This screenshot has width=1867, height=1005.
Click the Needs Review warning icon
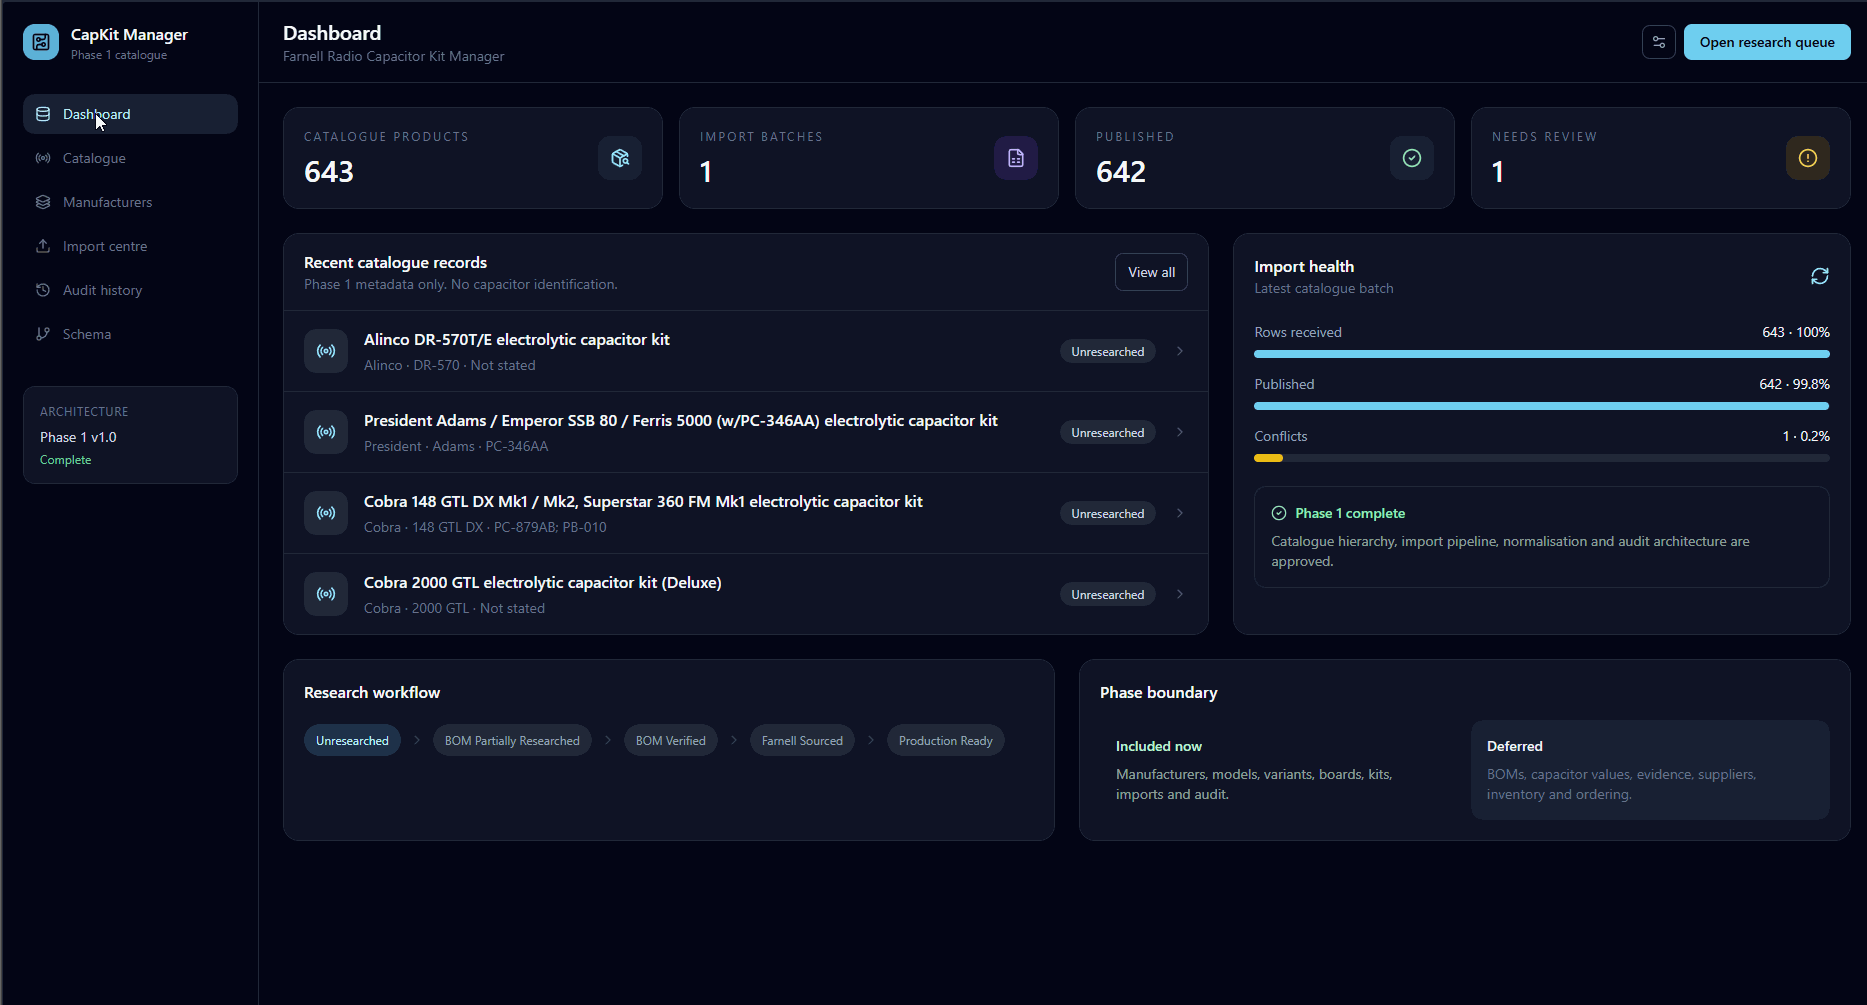click(1808, 158)
